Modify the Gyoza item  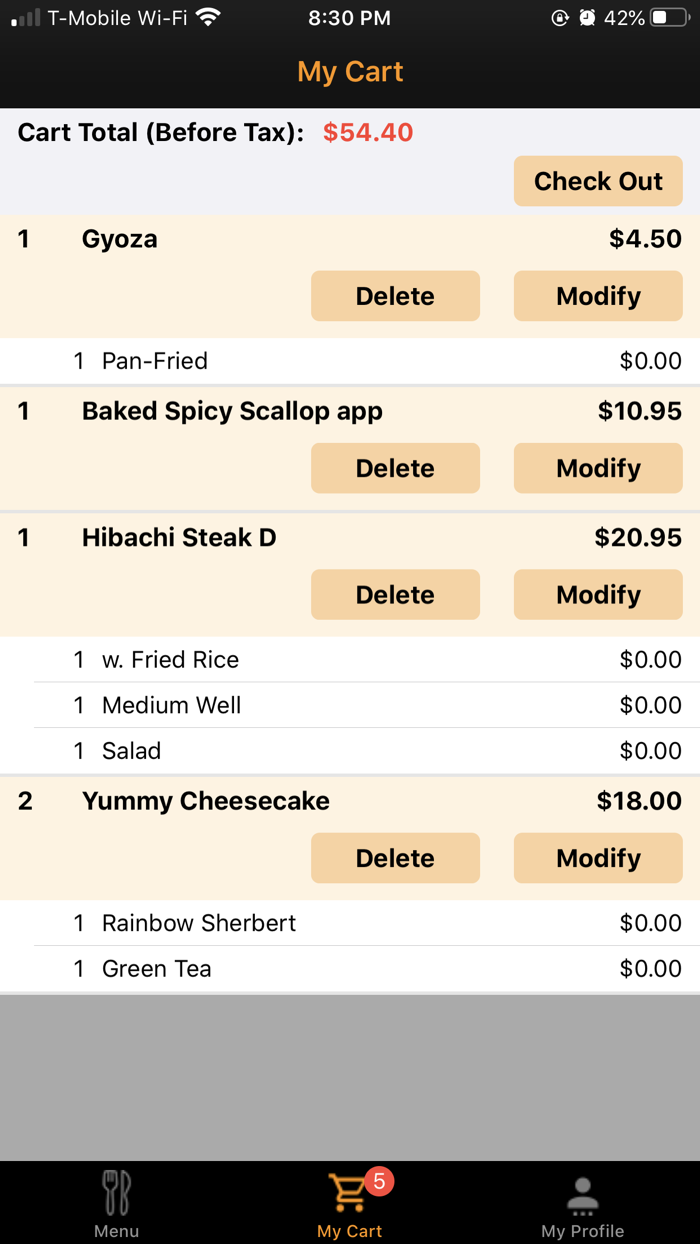pyautogui.click(x=598, y=296)
